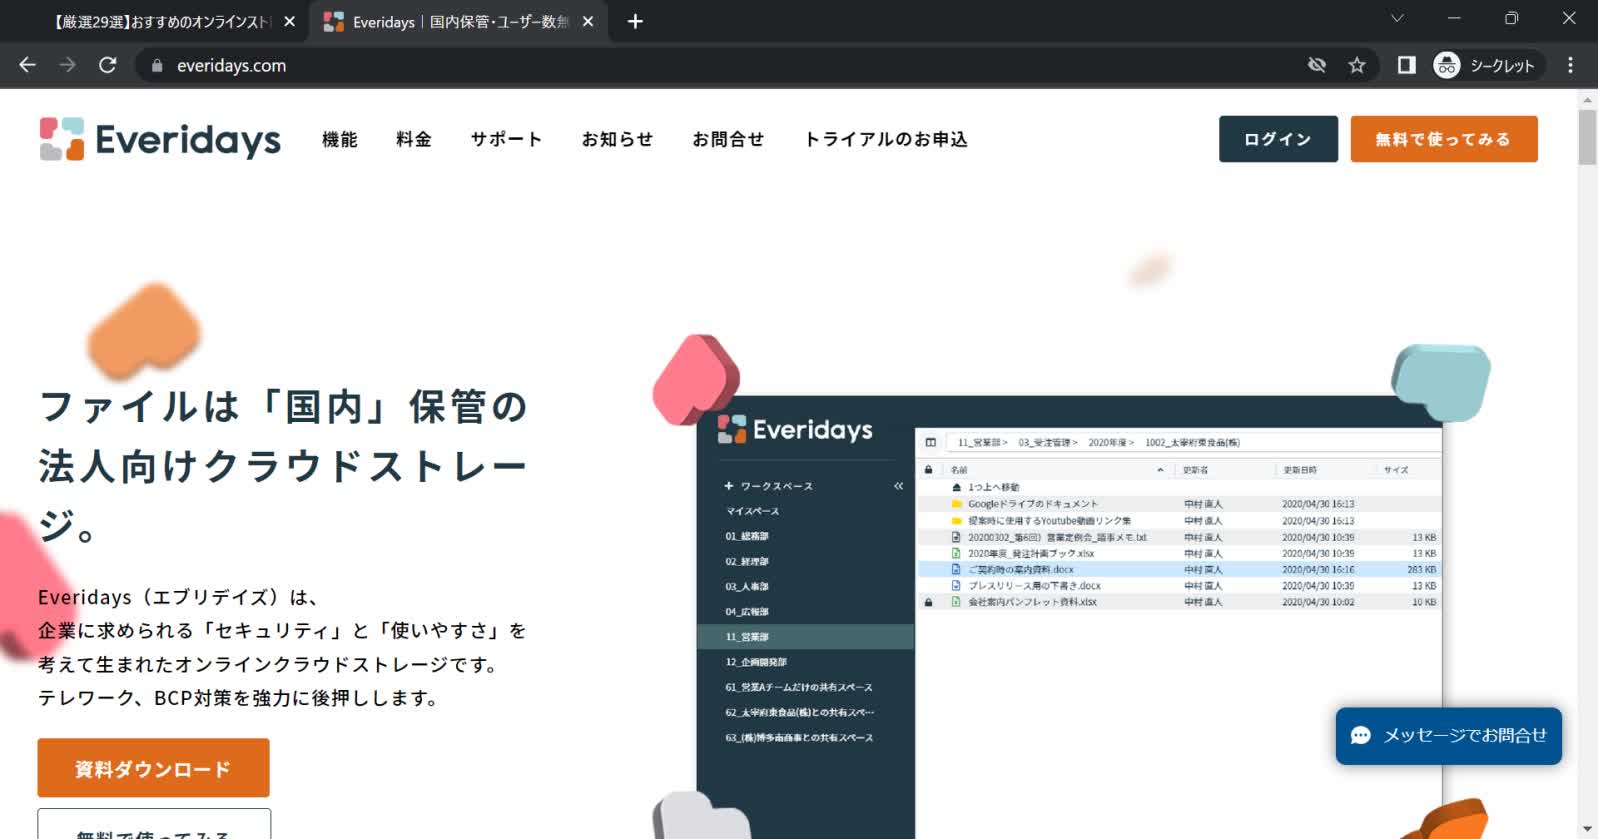Click the Everidays logo in the header
The height and width of the screenshot is (839, 1598).
[x=160, y=139]
